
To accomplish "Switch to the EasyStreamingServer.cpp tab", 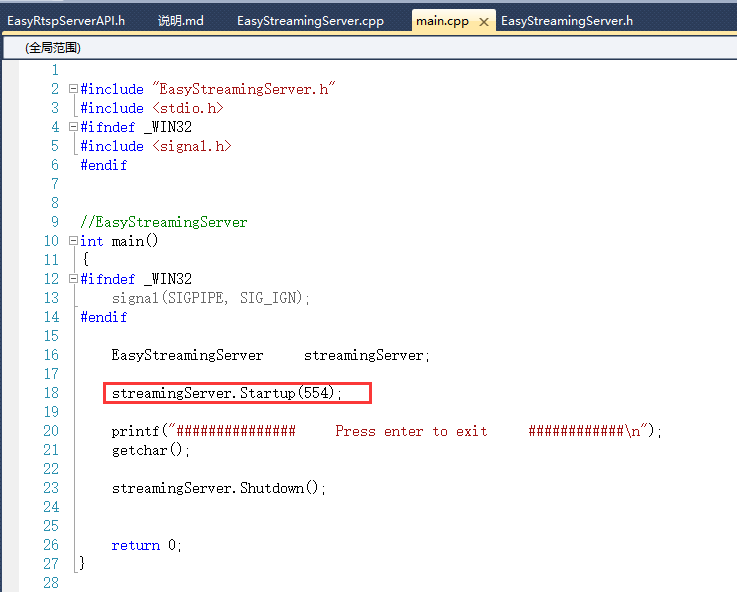I will pos(310,21).
